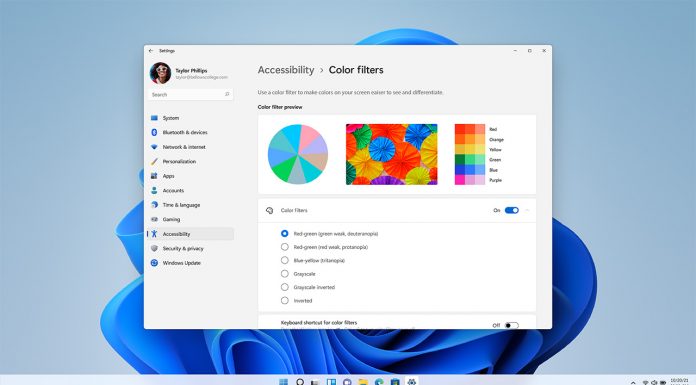Open System settings from the sidebar
Screen dimensions: 696x385
pos(191,118)
